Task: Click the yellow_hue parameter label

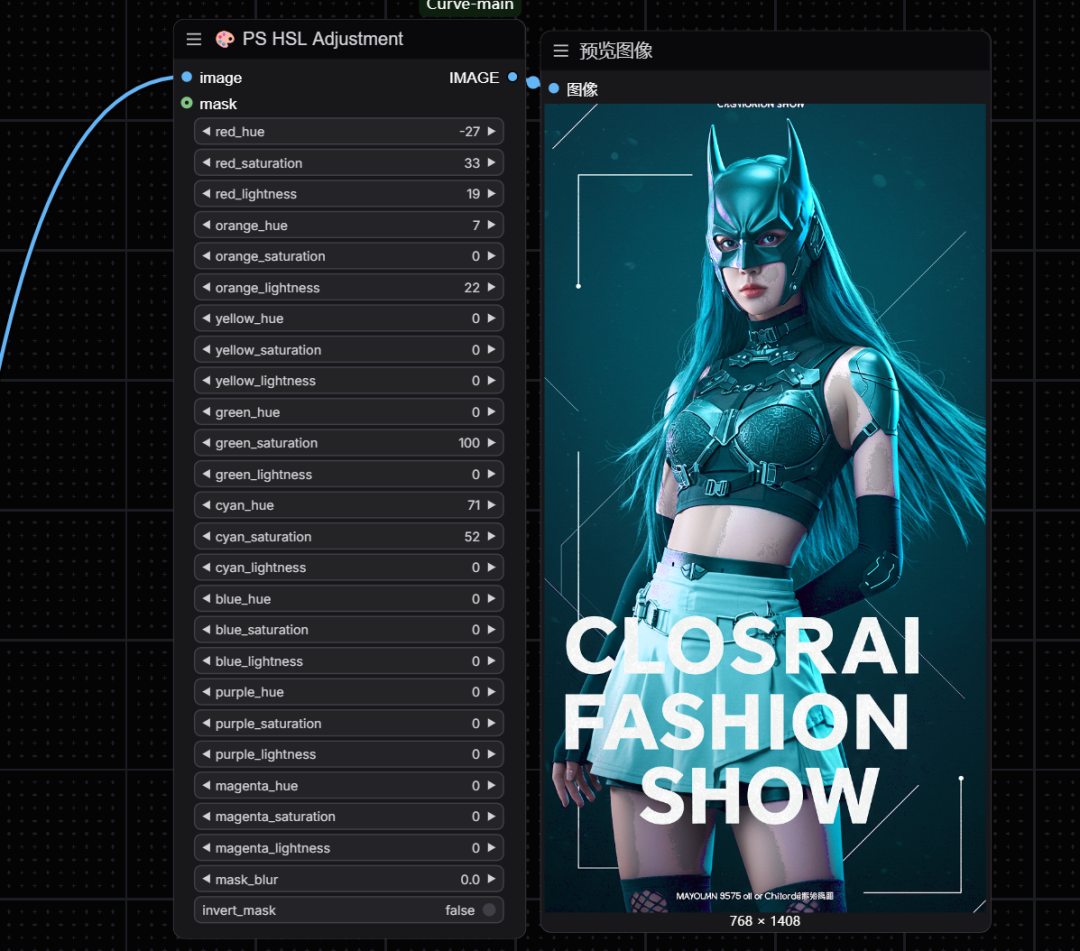Action: coord(249,319)
